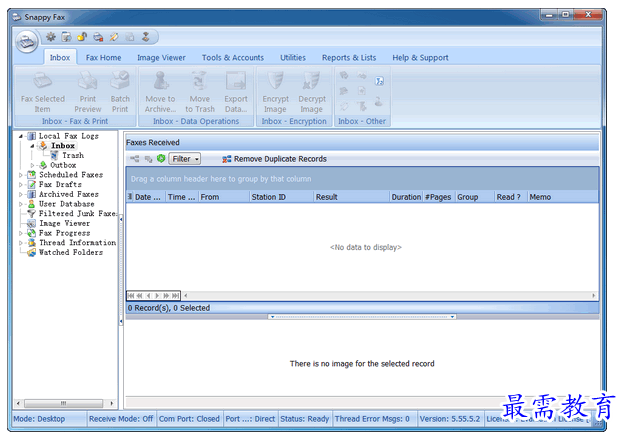Click the Read ? column header
Image resolution: width=624 pixels, height=438 pixels.
(511, 197)
